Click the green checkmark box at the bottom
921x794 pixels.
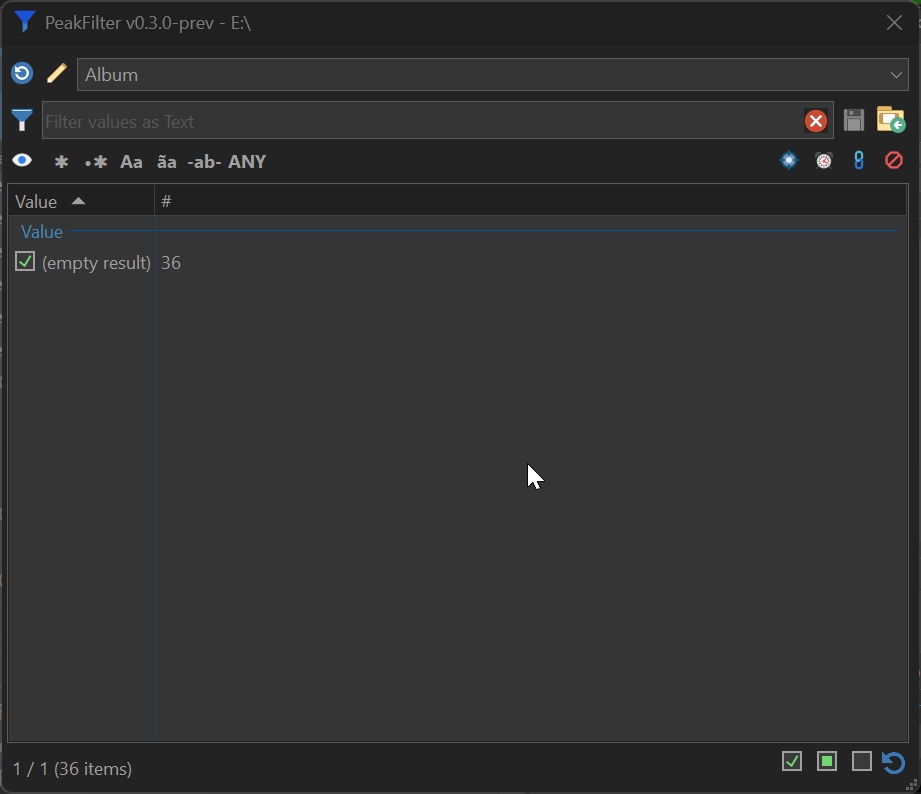coord(792,762)
